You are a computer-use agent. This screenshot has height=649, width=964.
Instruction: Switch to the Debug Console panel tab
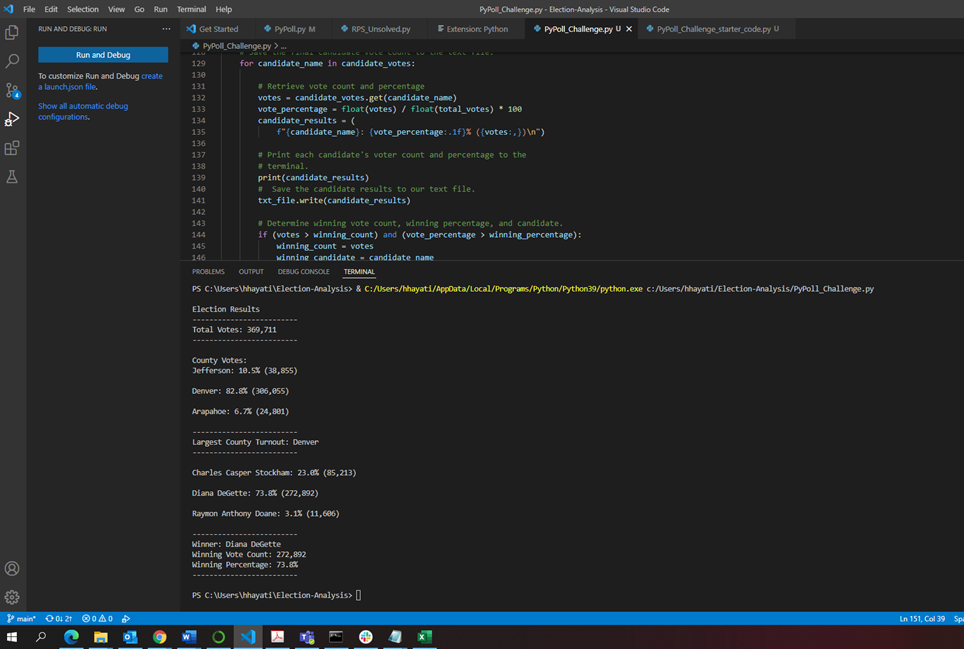[x=303, y=272]
